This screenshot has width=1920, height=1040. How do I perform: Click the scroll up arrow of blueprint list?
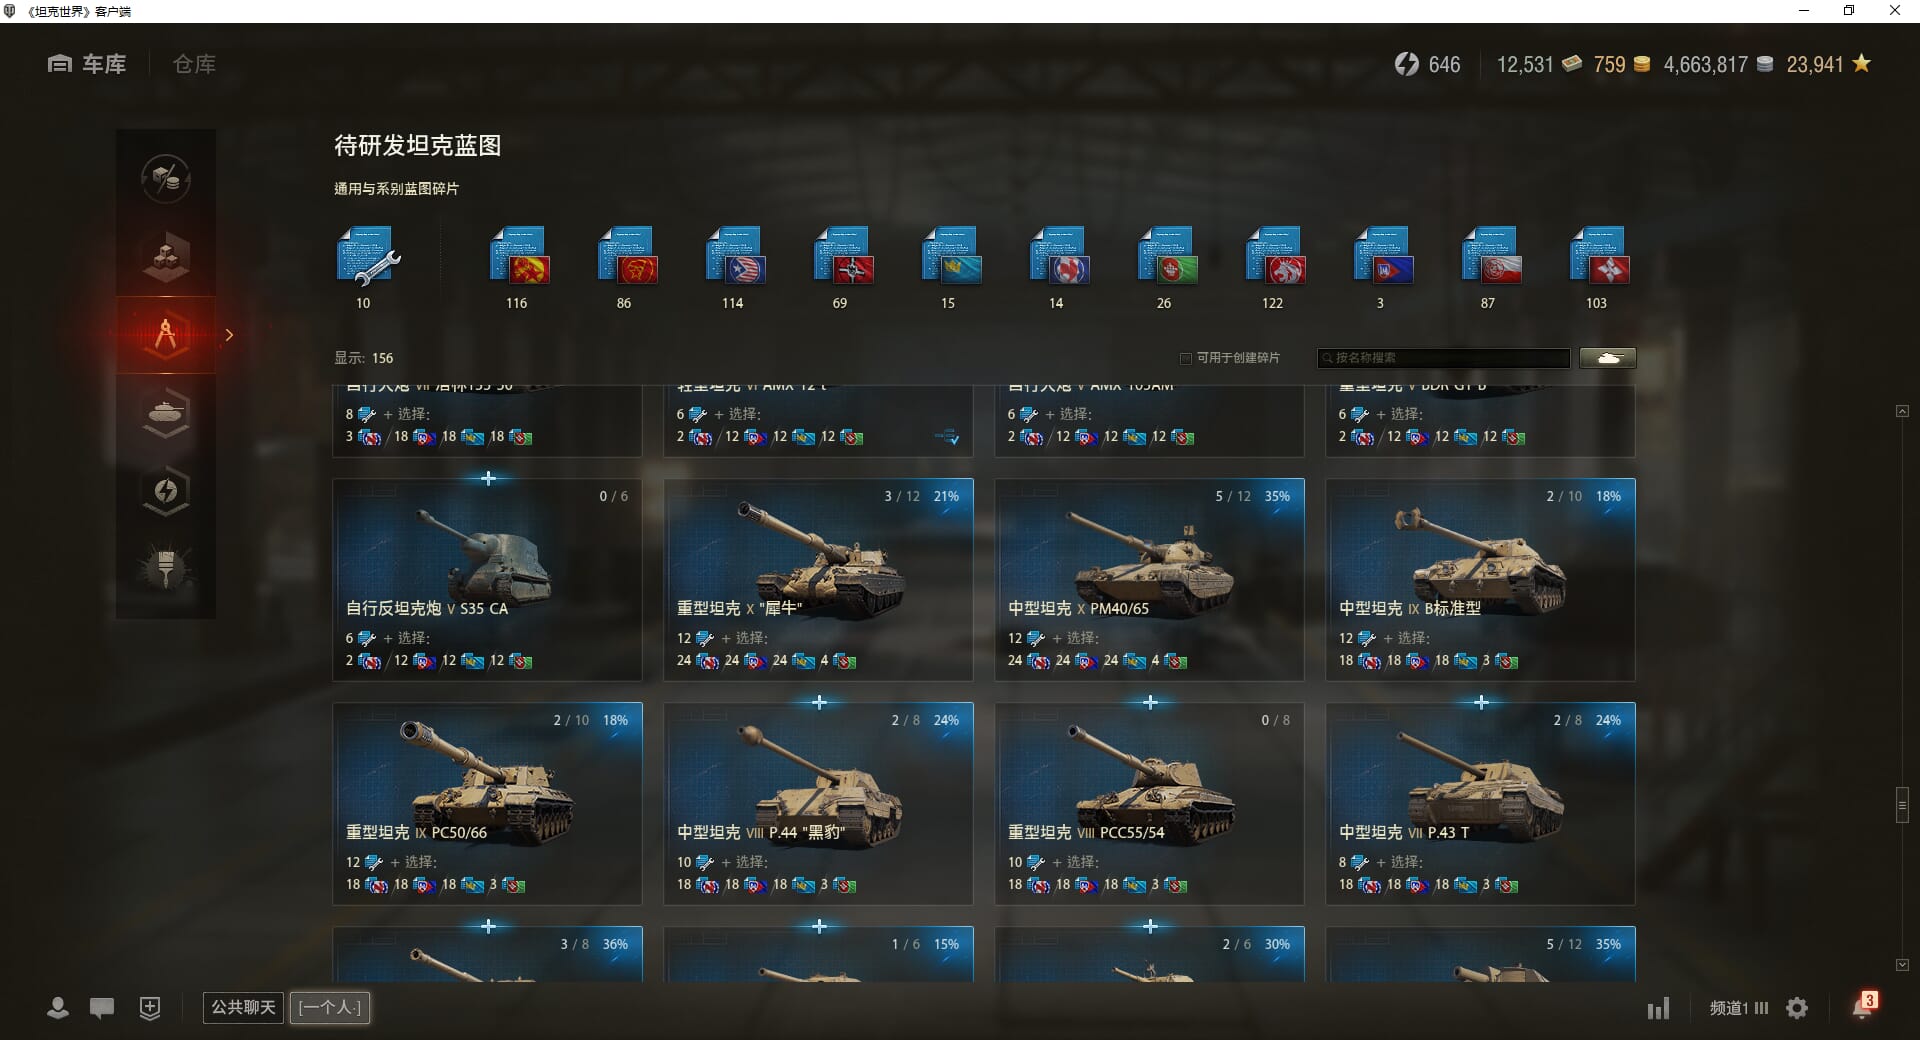[1902, 411]
